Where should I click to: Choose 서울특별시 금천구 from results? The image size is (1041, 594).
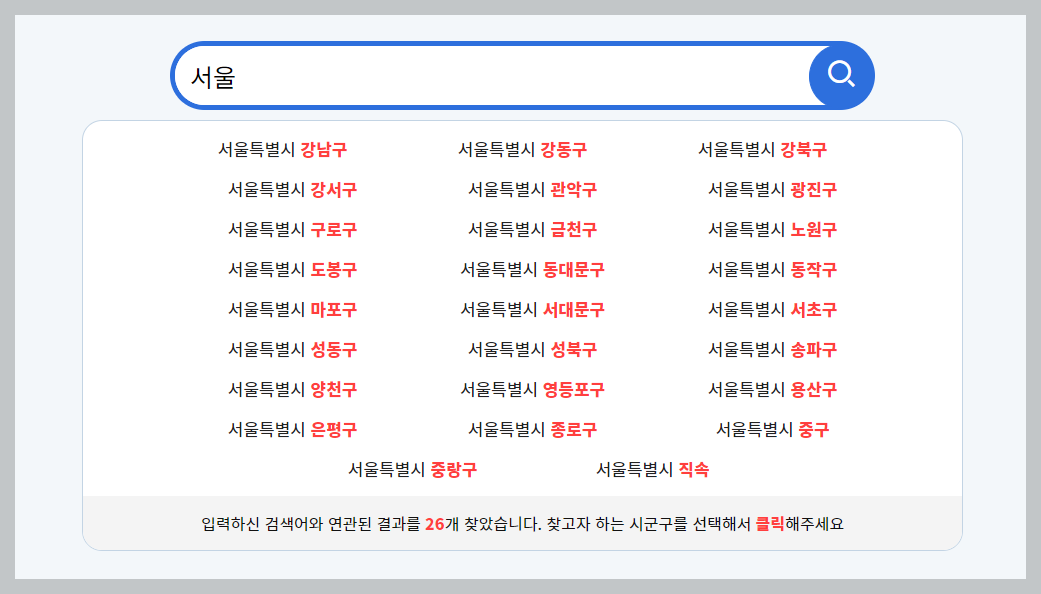pos(532,230)
